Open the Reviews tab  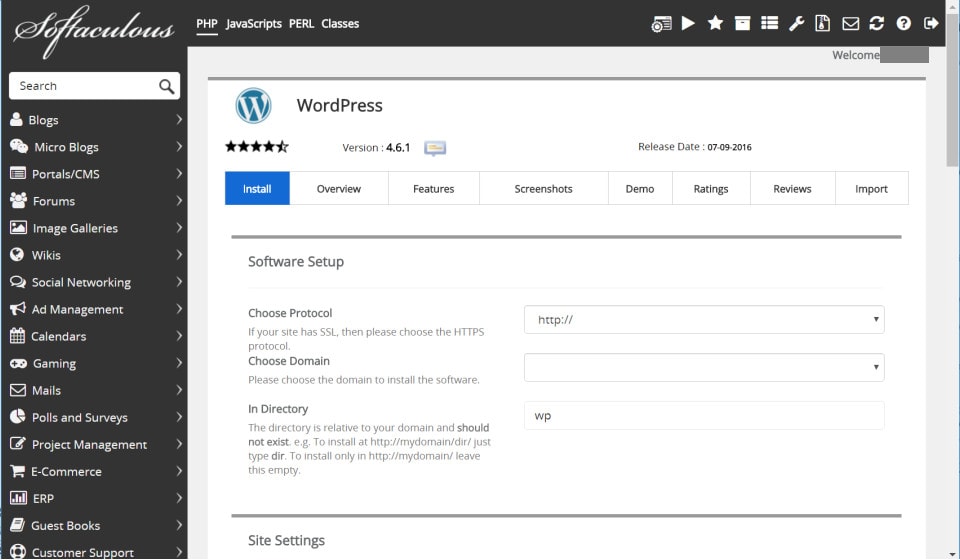tap(792, 189)
